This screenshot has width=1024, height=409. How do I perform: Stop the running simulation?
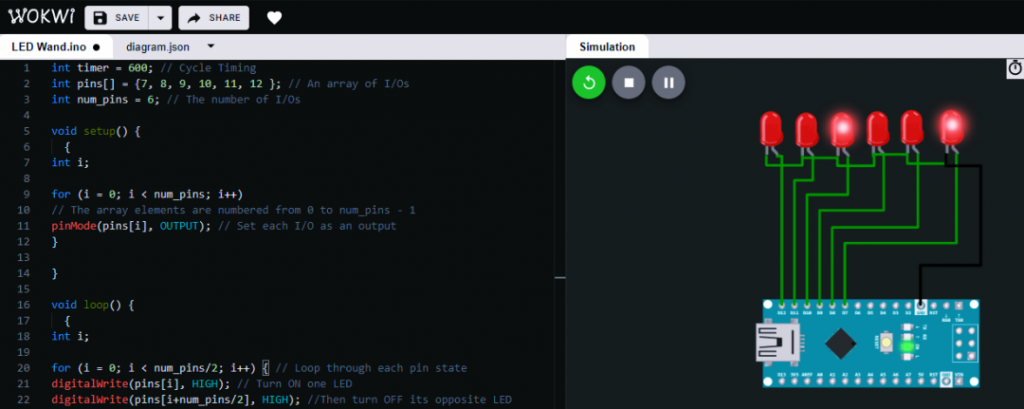pyautogui.click(x=628, y=82)
